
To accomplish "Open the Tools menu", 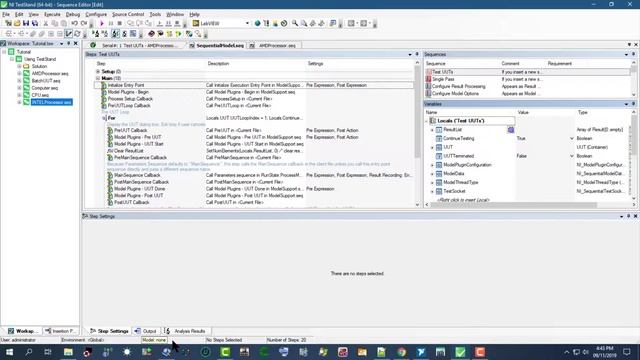I will pos(155,14).
